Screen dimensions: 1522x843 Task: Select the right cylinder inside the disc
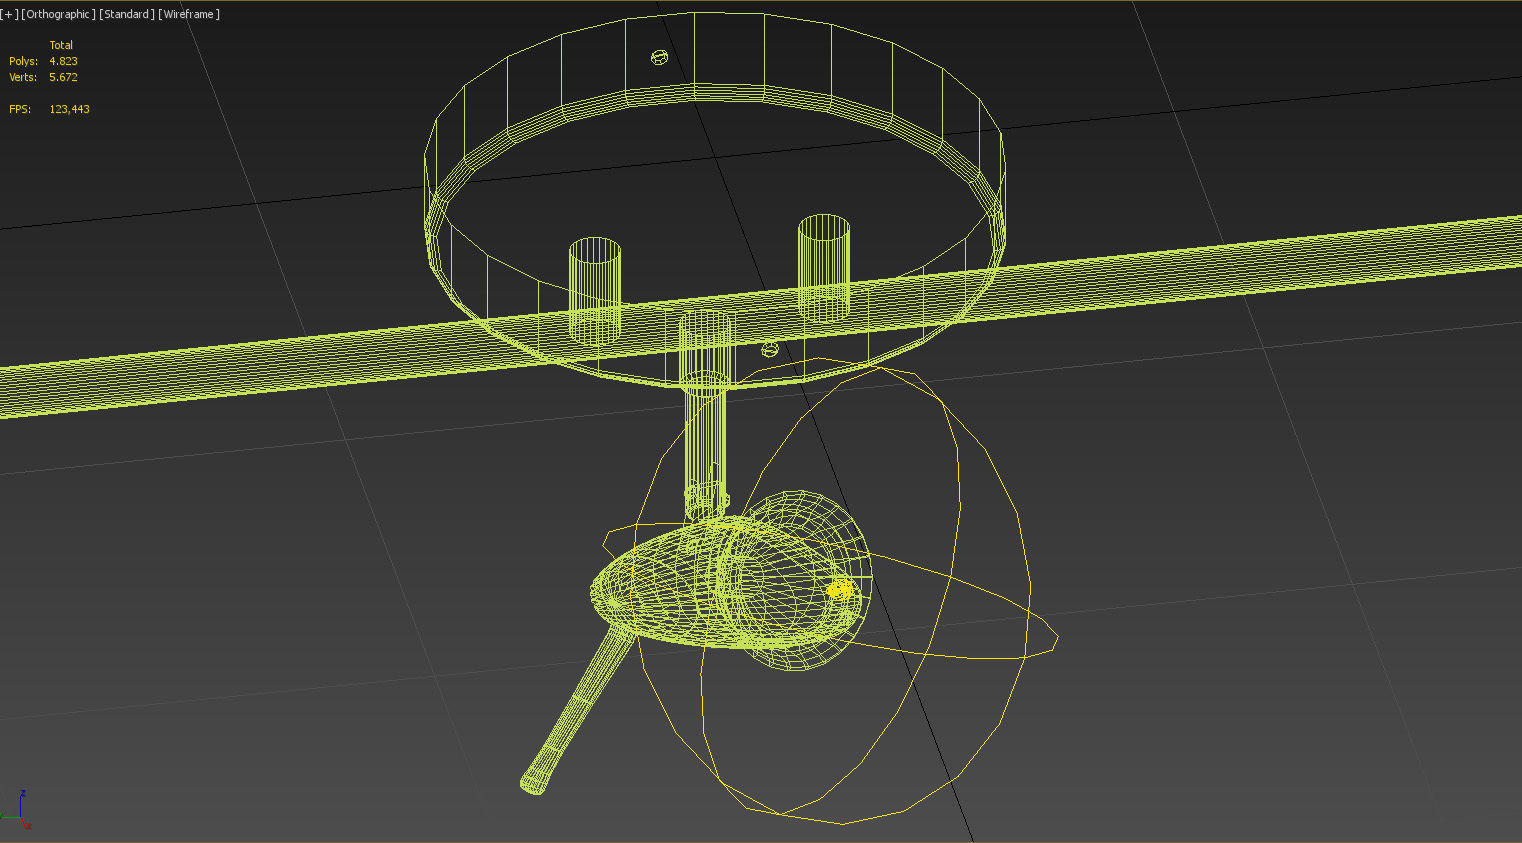tap(824, 267)
